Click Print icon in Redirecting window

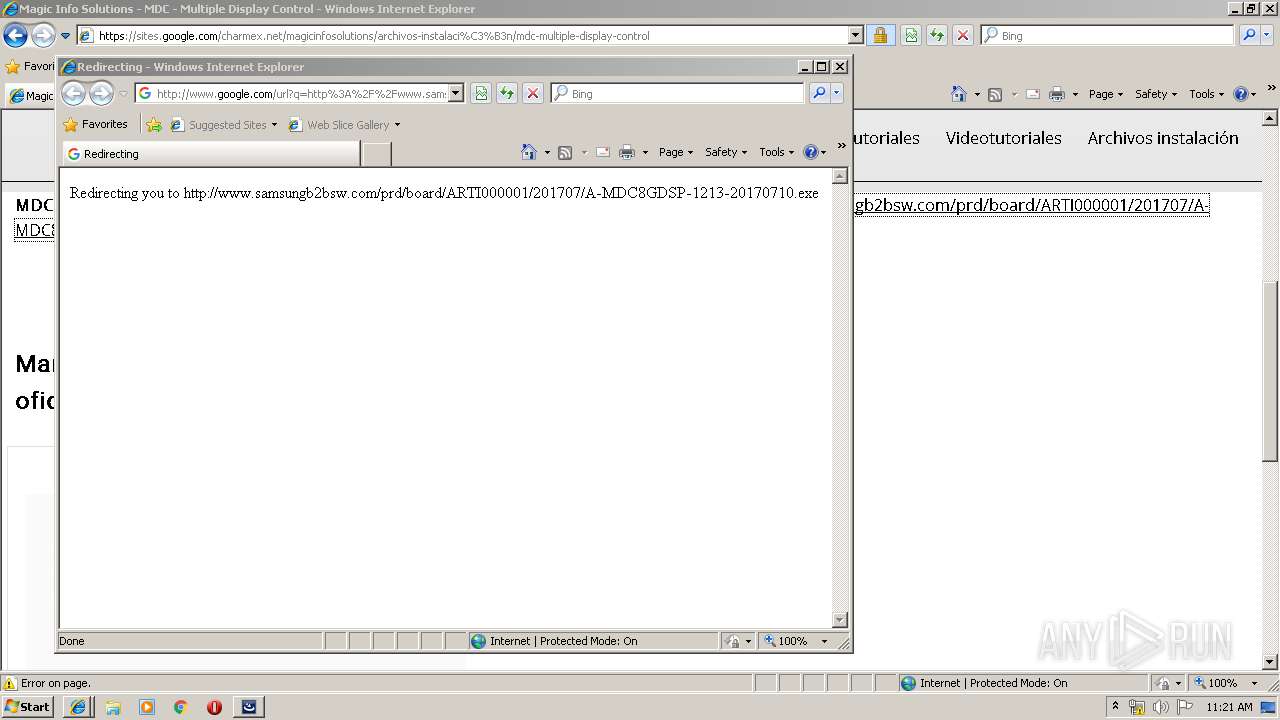(x=627, y=152)
